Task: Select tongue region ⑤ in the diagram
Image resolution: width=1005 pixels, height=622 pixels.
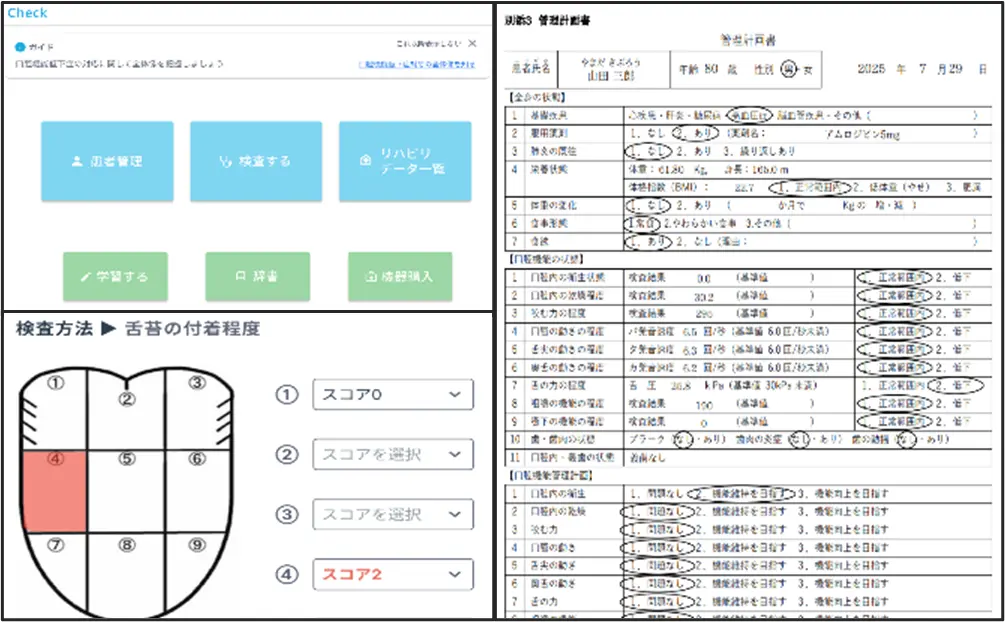Action: pos(126,491)
